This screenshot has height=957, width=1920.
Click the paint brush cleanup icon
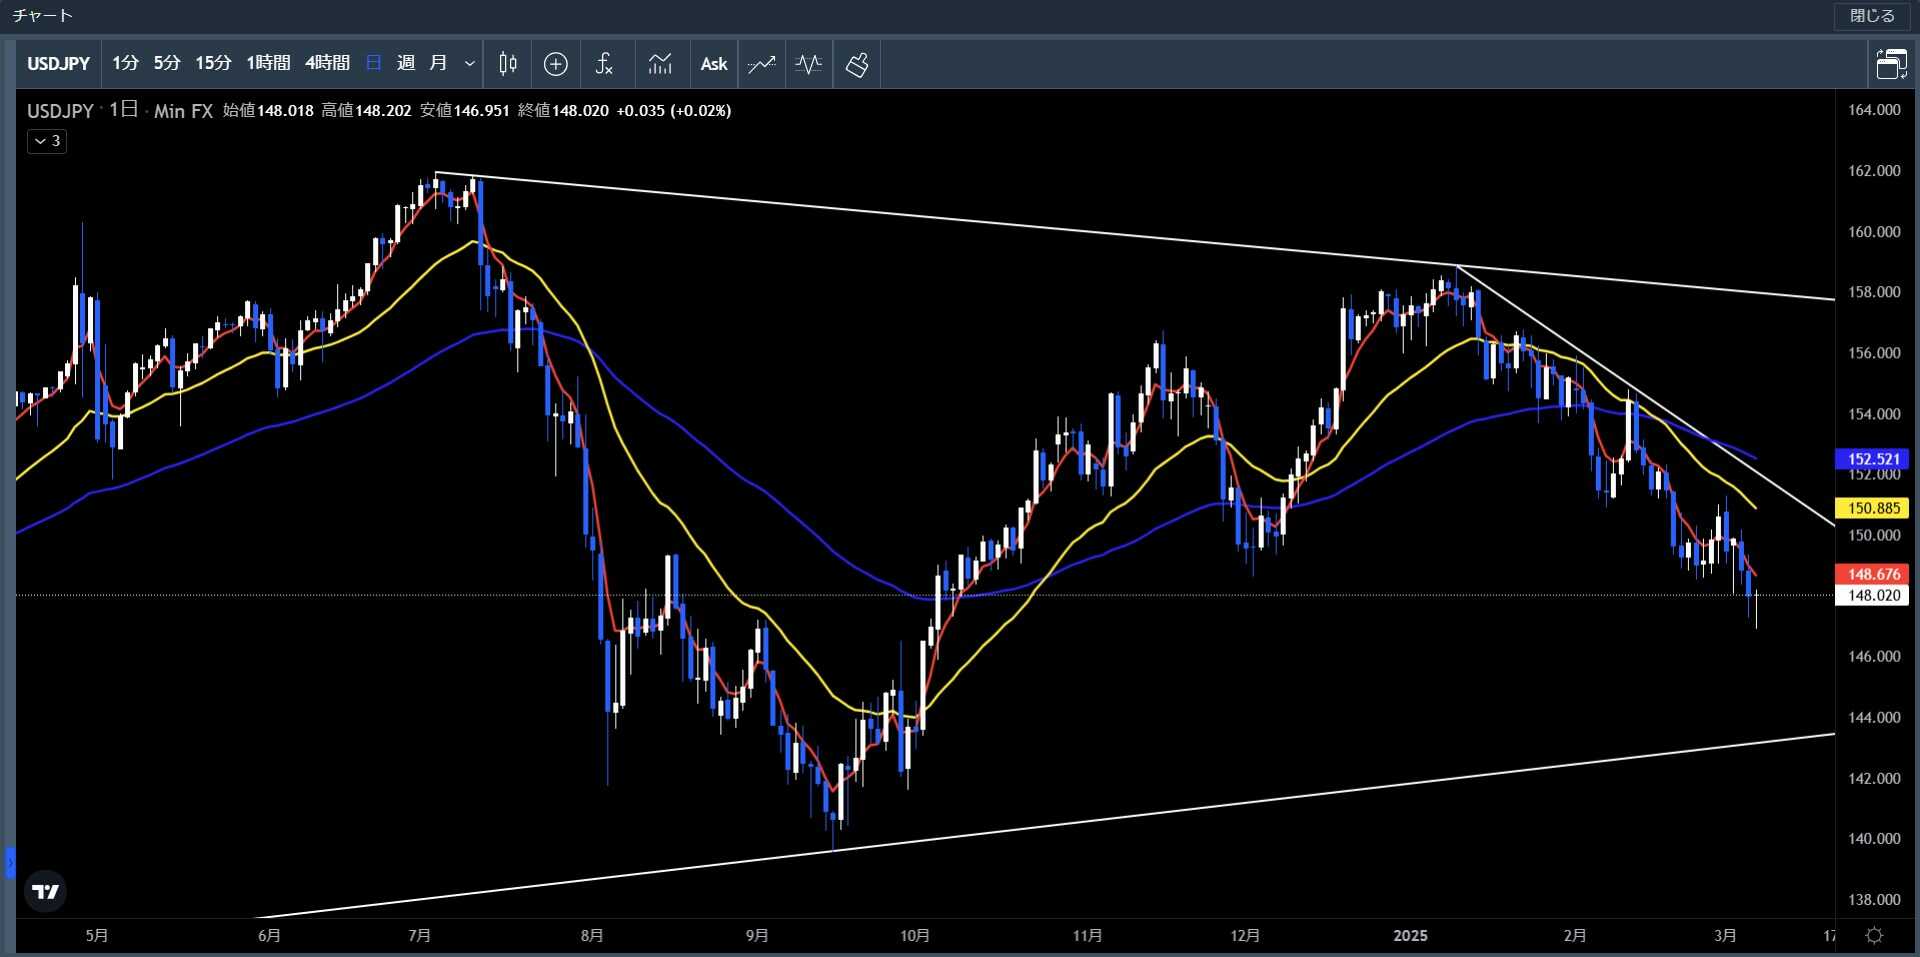(x=857, y=64)
